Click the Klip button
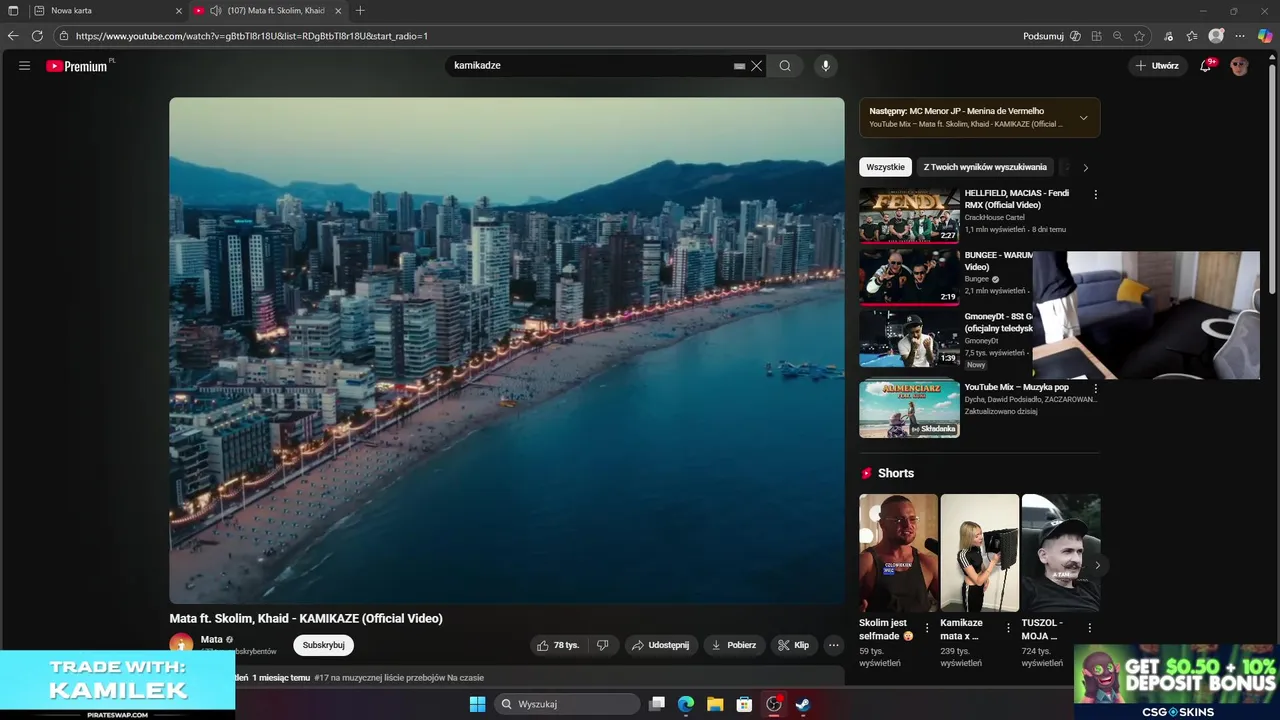 point(793,645)
